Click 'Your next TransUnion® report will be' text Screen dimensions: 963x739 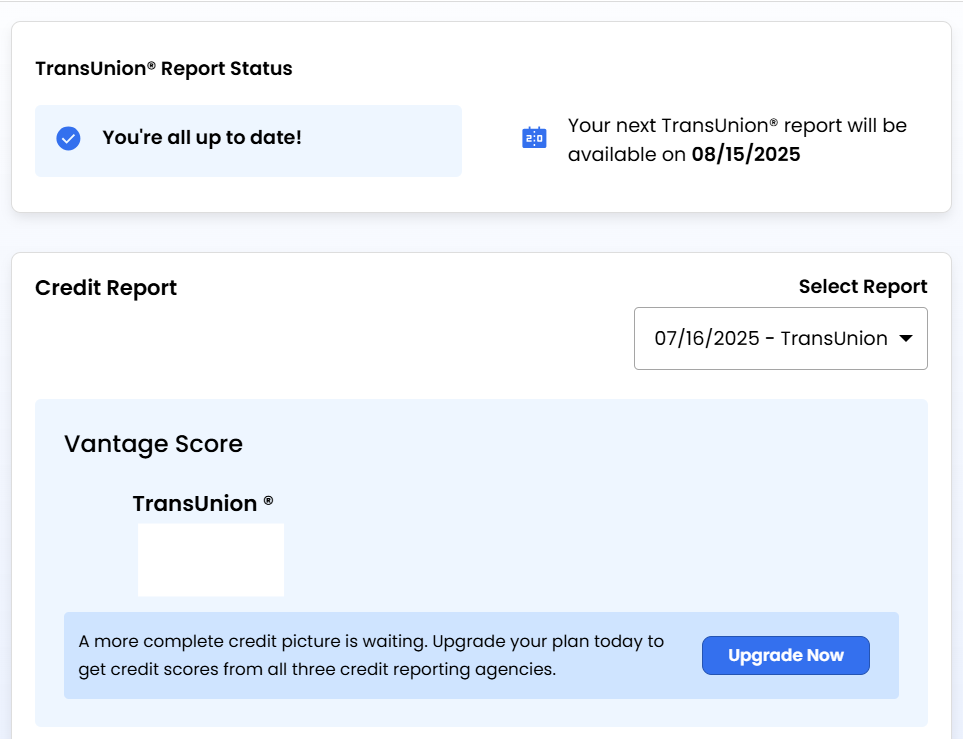(737, 125)
